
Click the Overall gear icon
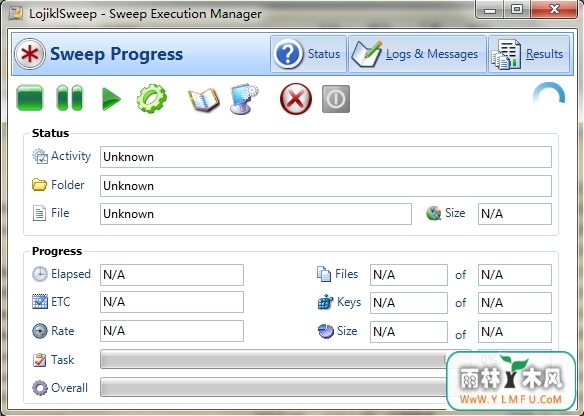click(40, 388)
